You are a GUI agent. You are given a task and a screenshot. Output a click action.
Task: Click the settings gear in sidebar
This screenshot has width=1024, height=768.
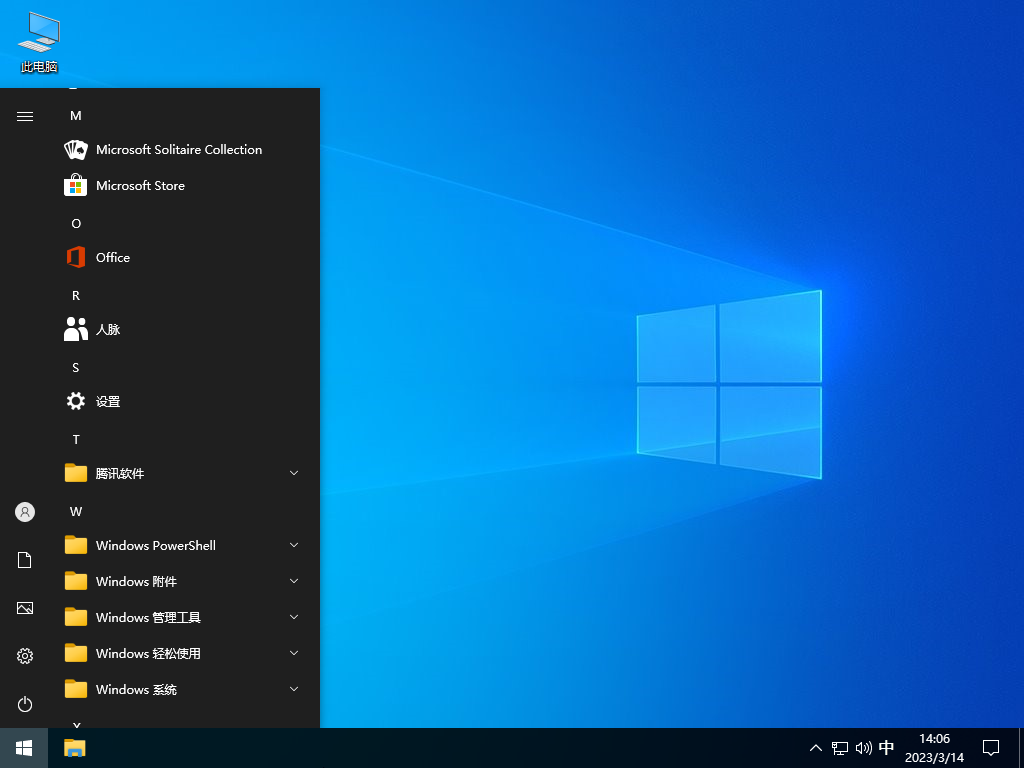tap(25, 656)
